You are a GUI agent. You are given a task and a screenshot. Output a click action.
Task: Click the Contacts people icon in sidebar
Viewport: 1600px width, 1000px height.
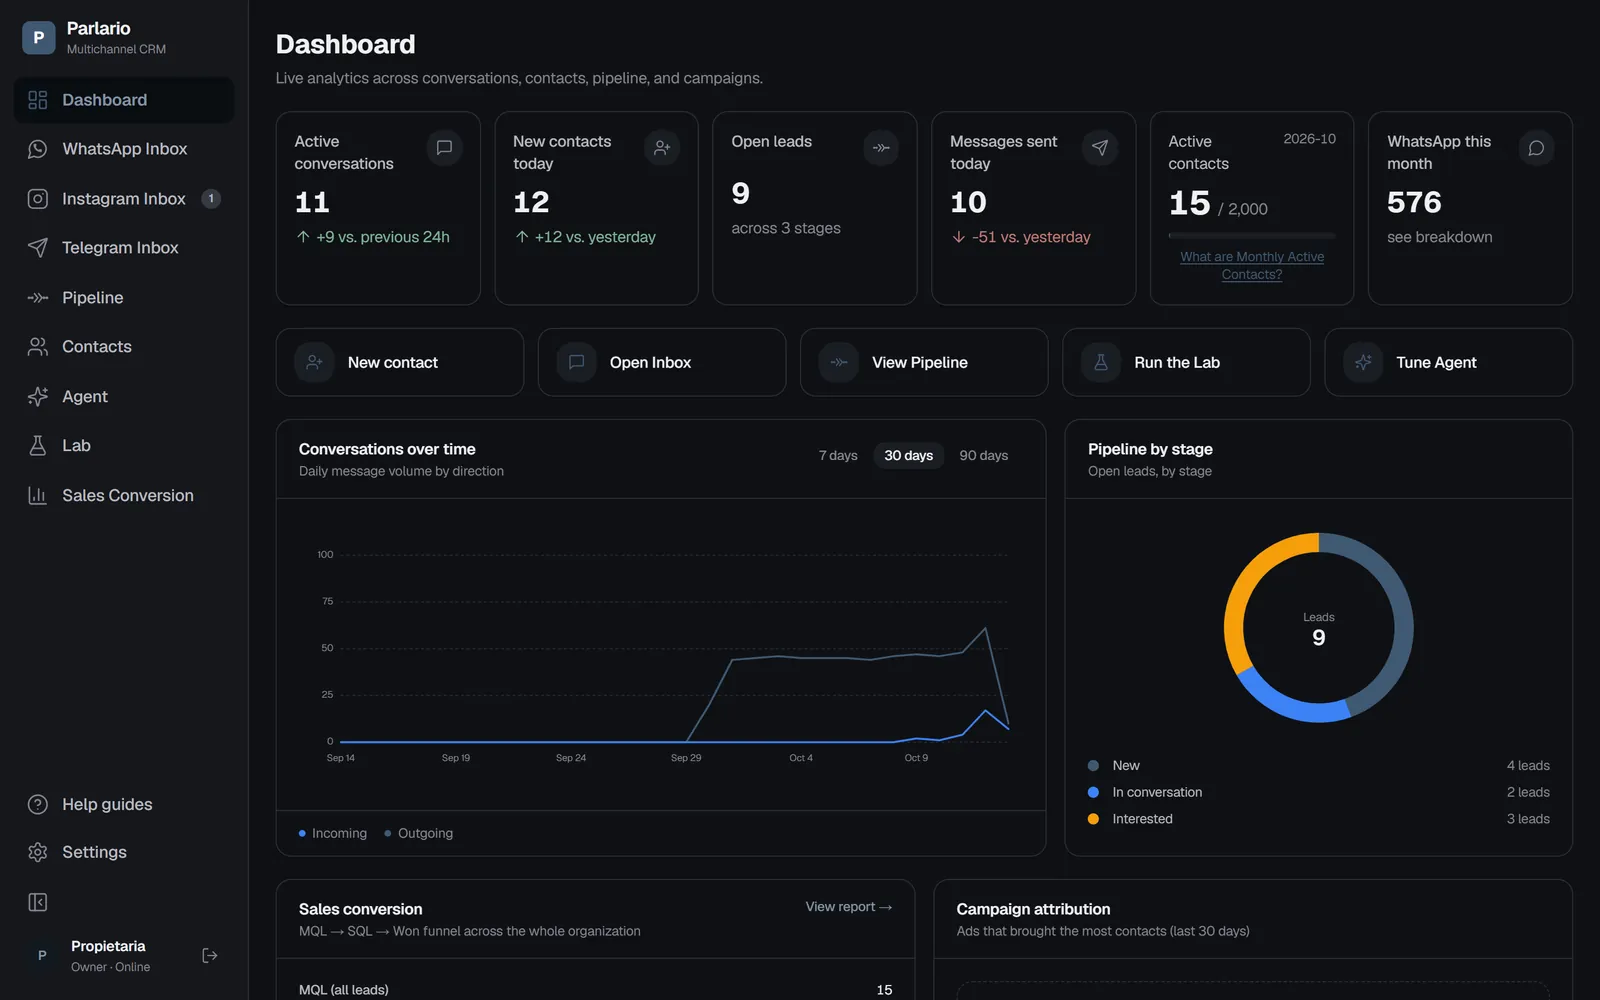pos(38,347)
